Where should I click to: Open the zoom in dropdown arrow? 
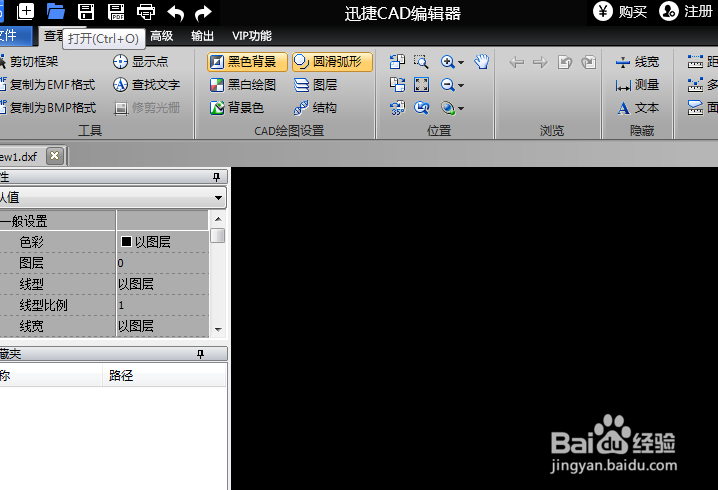click(461, 62)
